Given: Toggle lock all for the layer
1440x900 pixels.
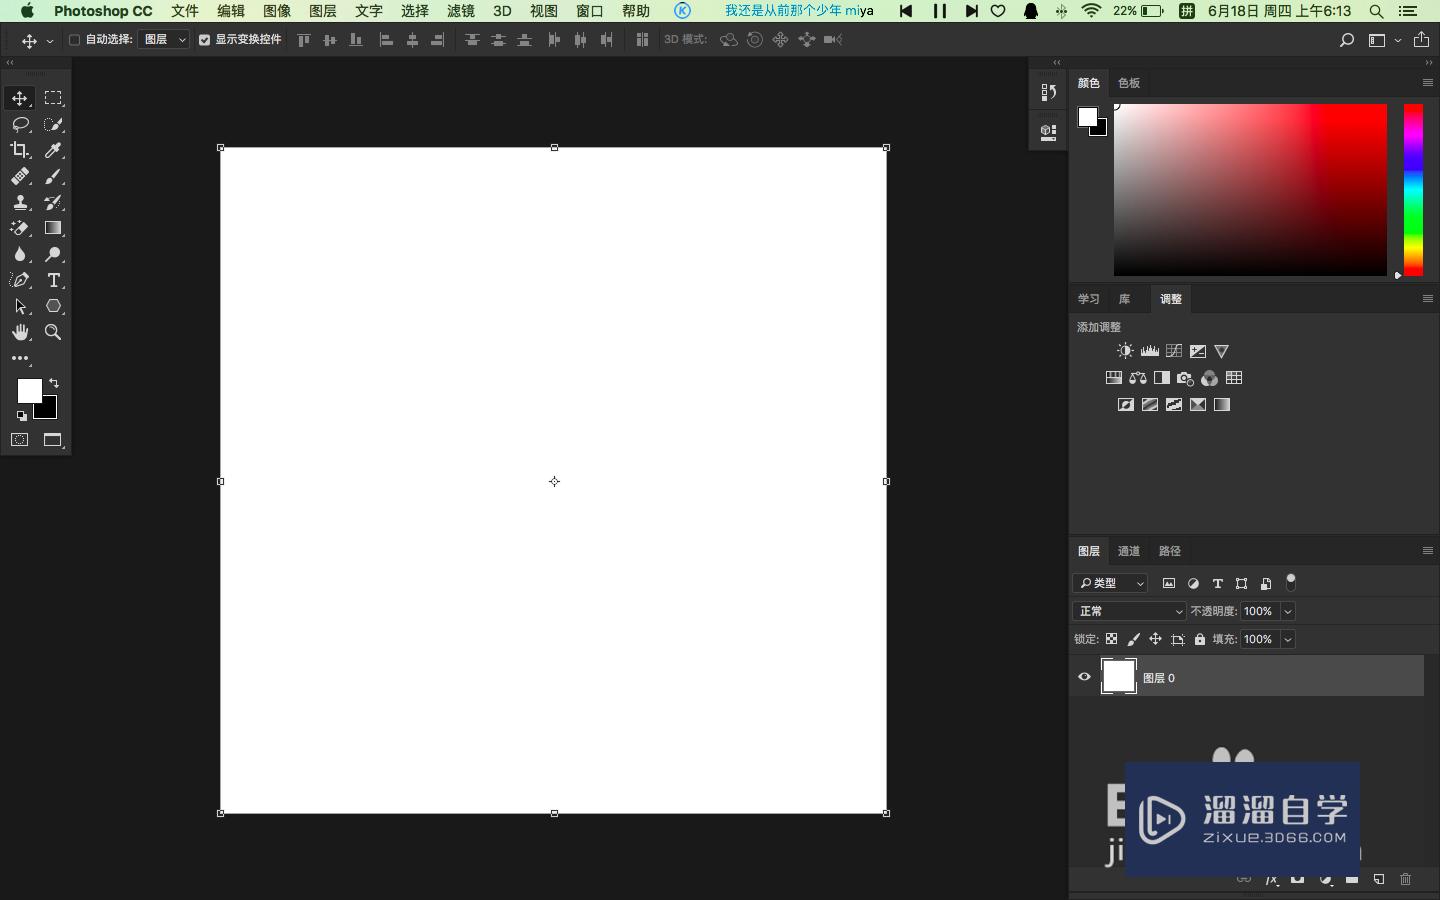Looking at the screenshot, I should tap(1200, 639).
